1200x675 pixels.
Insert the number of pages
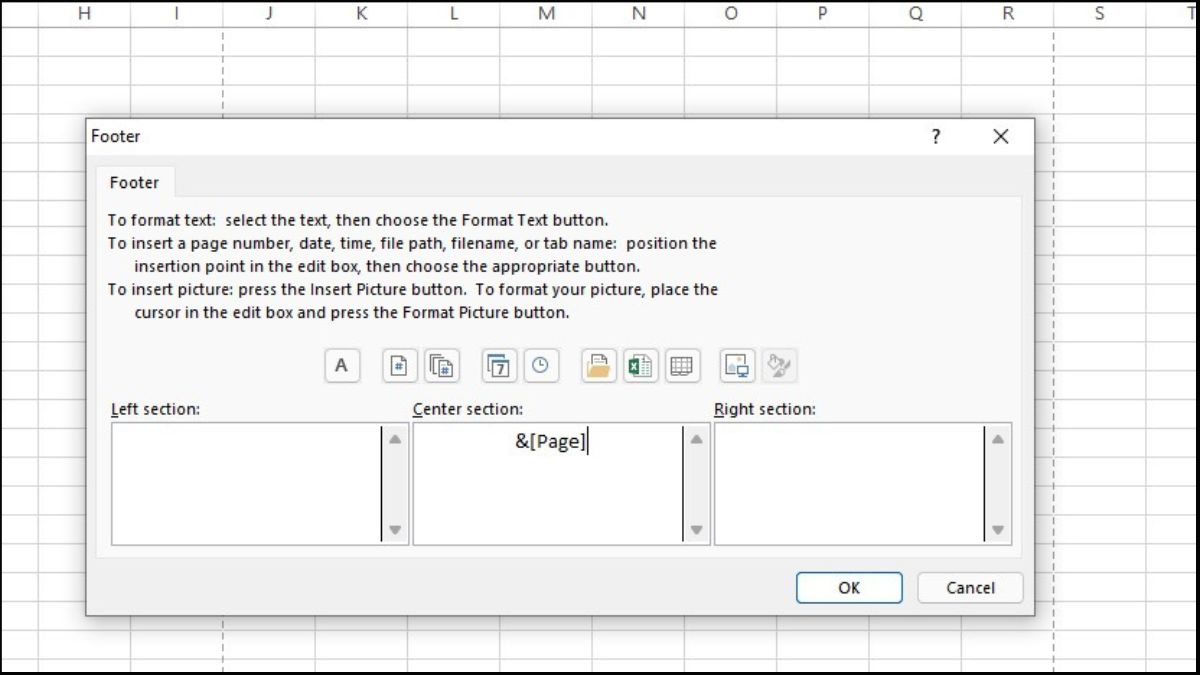tap(442, 365)
